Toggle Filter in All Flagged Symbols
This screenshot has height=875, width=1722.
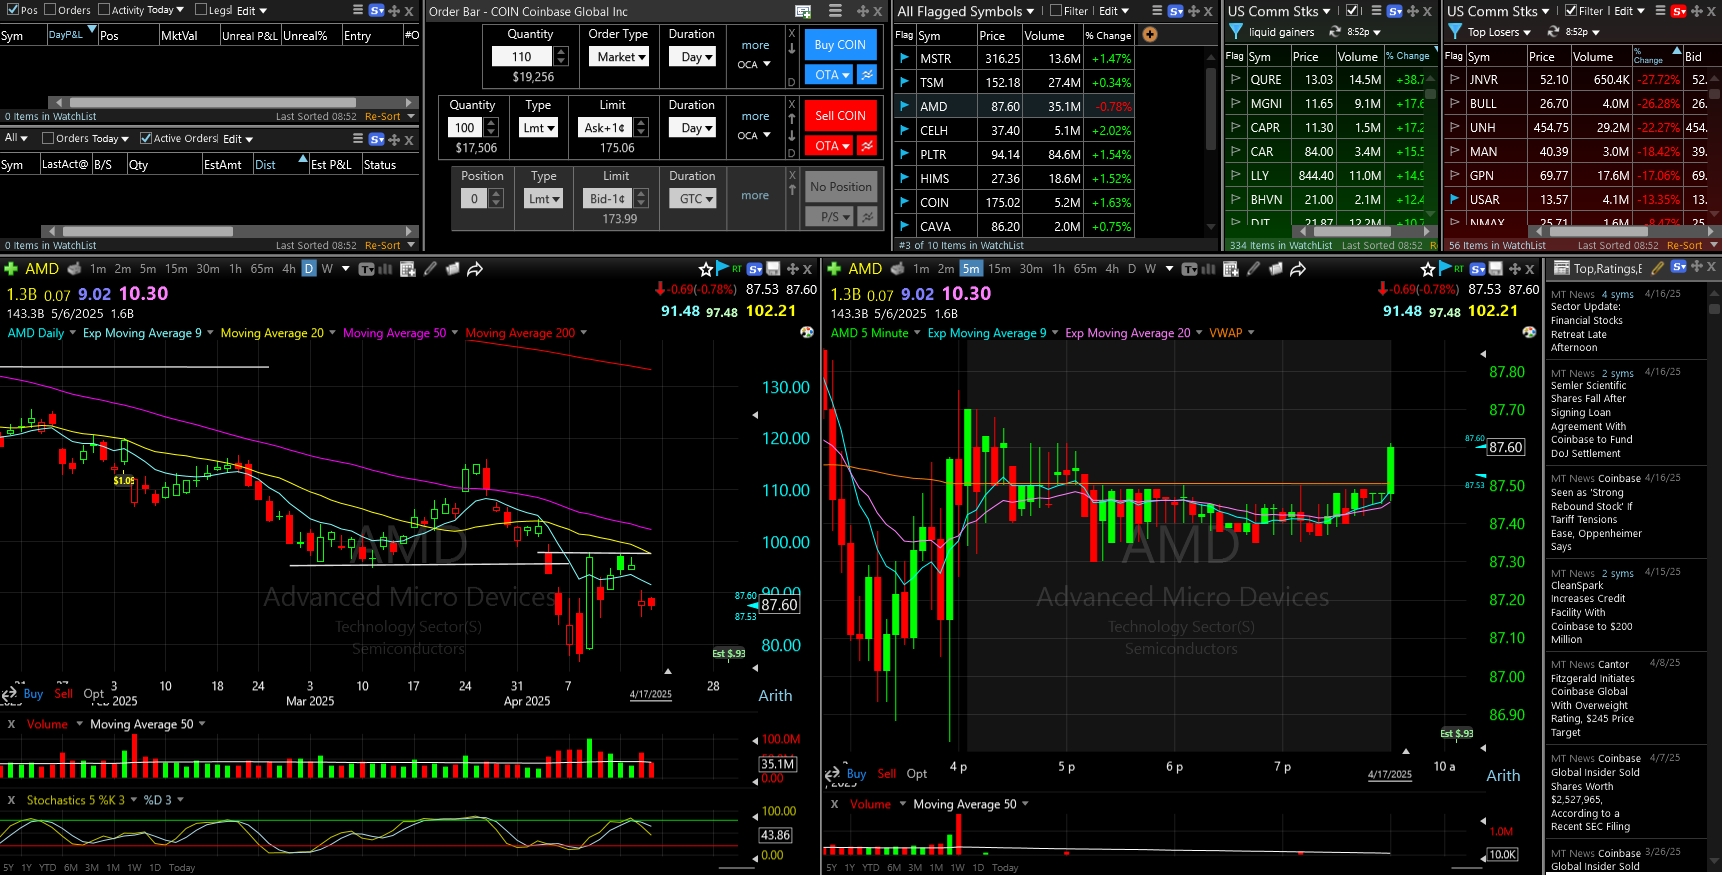pos(1057,11)
